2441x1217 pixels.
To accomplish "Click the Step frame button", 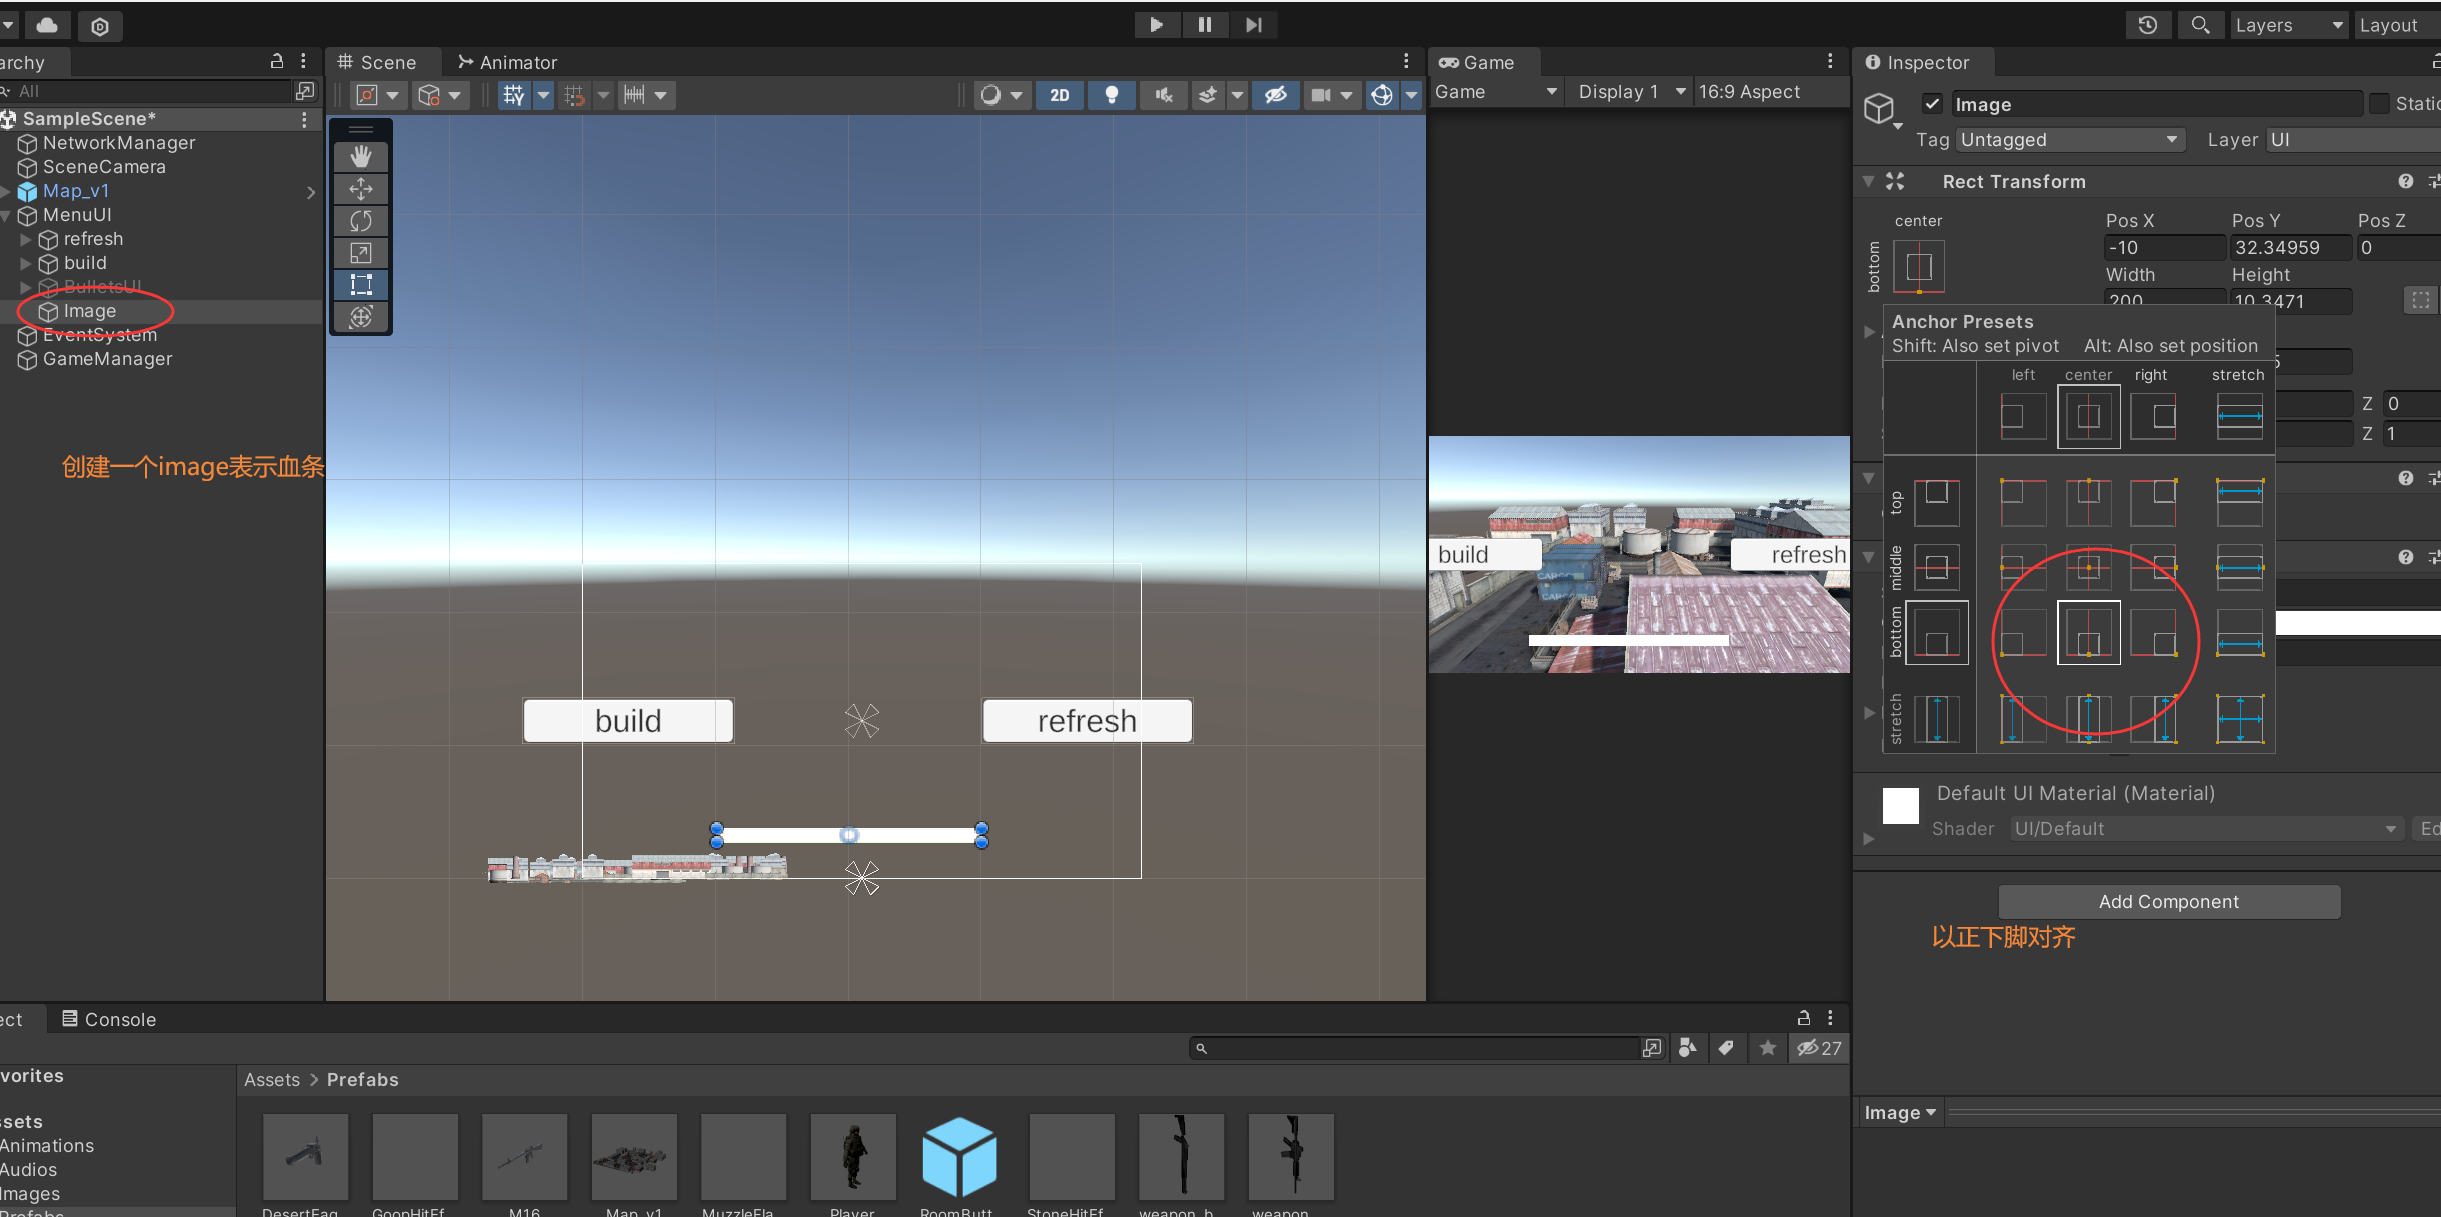I will tap(1253, 25).
